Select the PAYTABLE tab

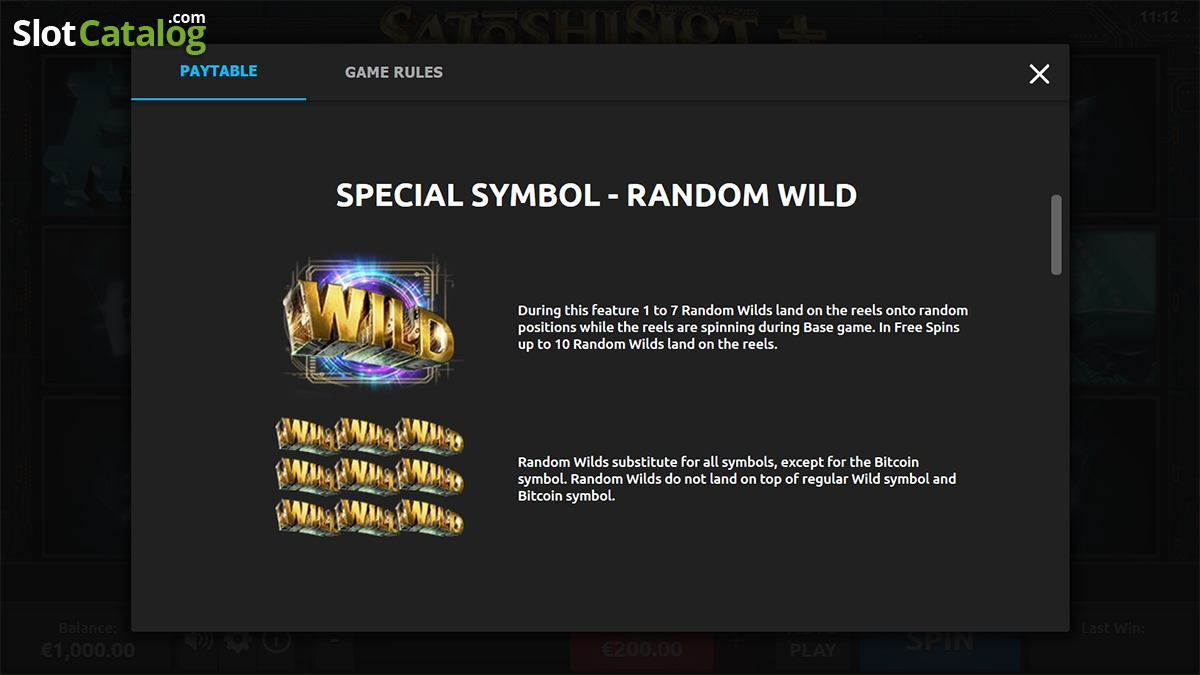(218, 71)
